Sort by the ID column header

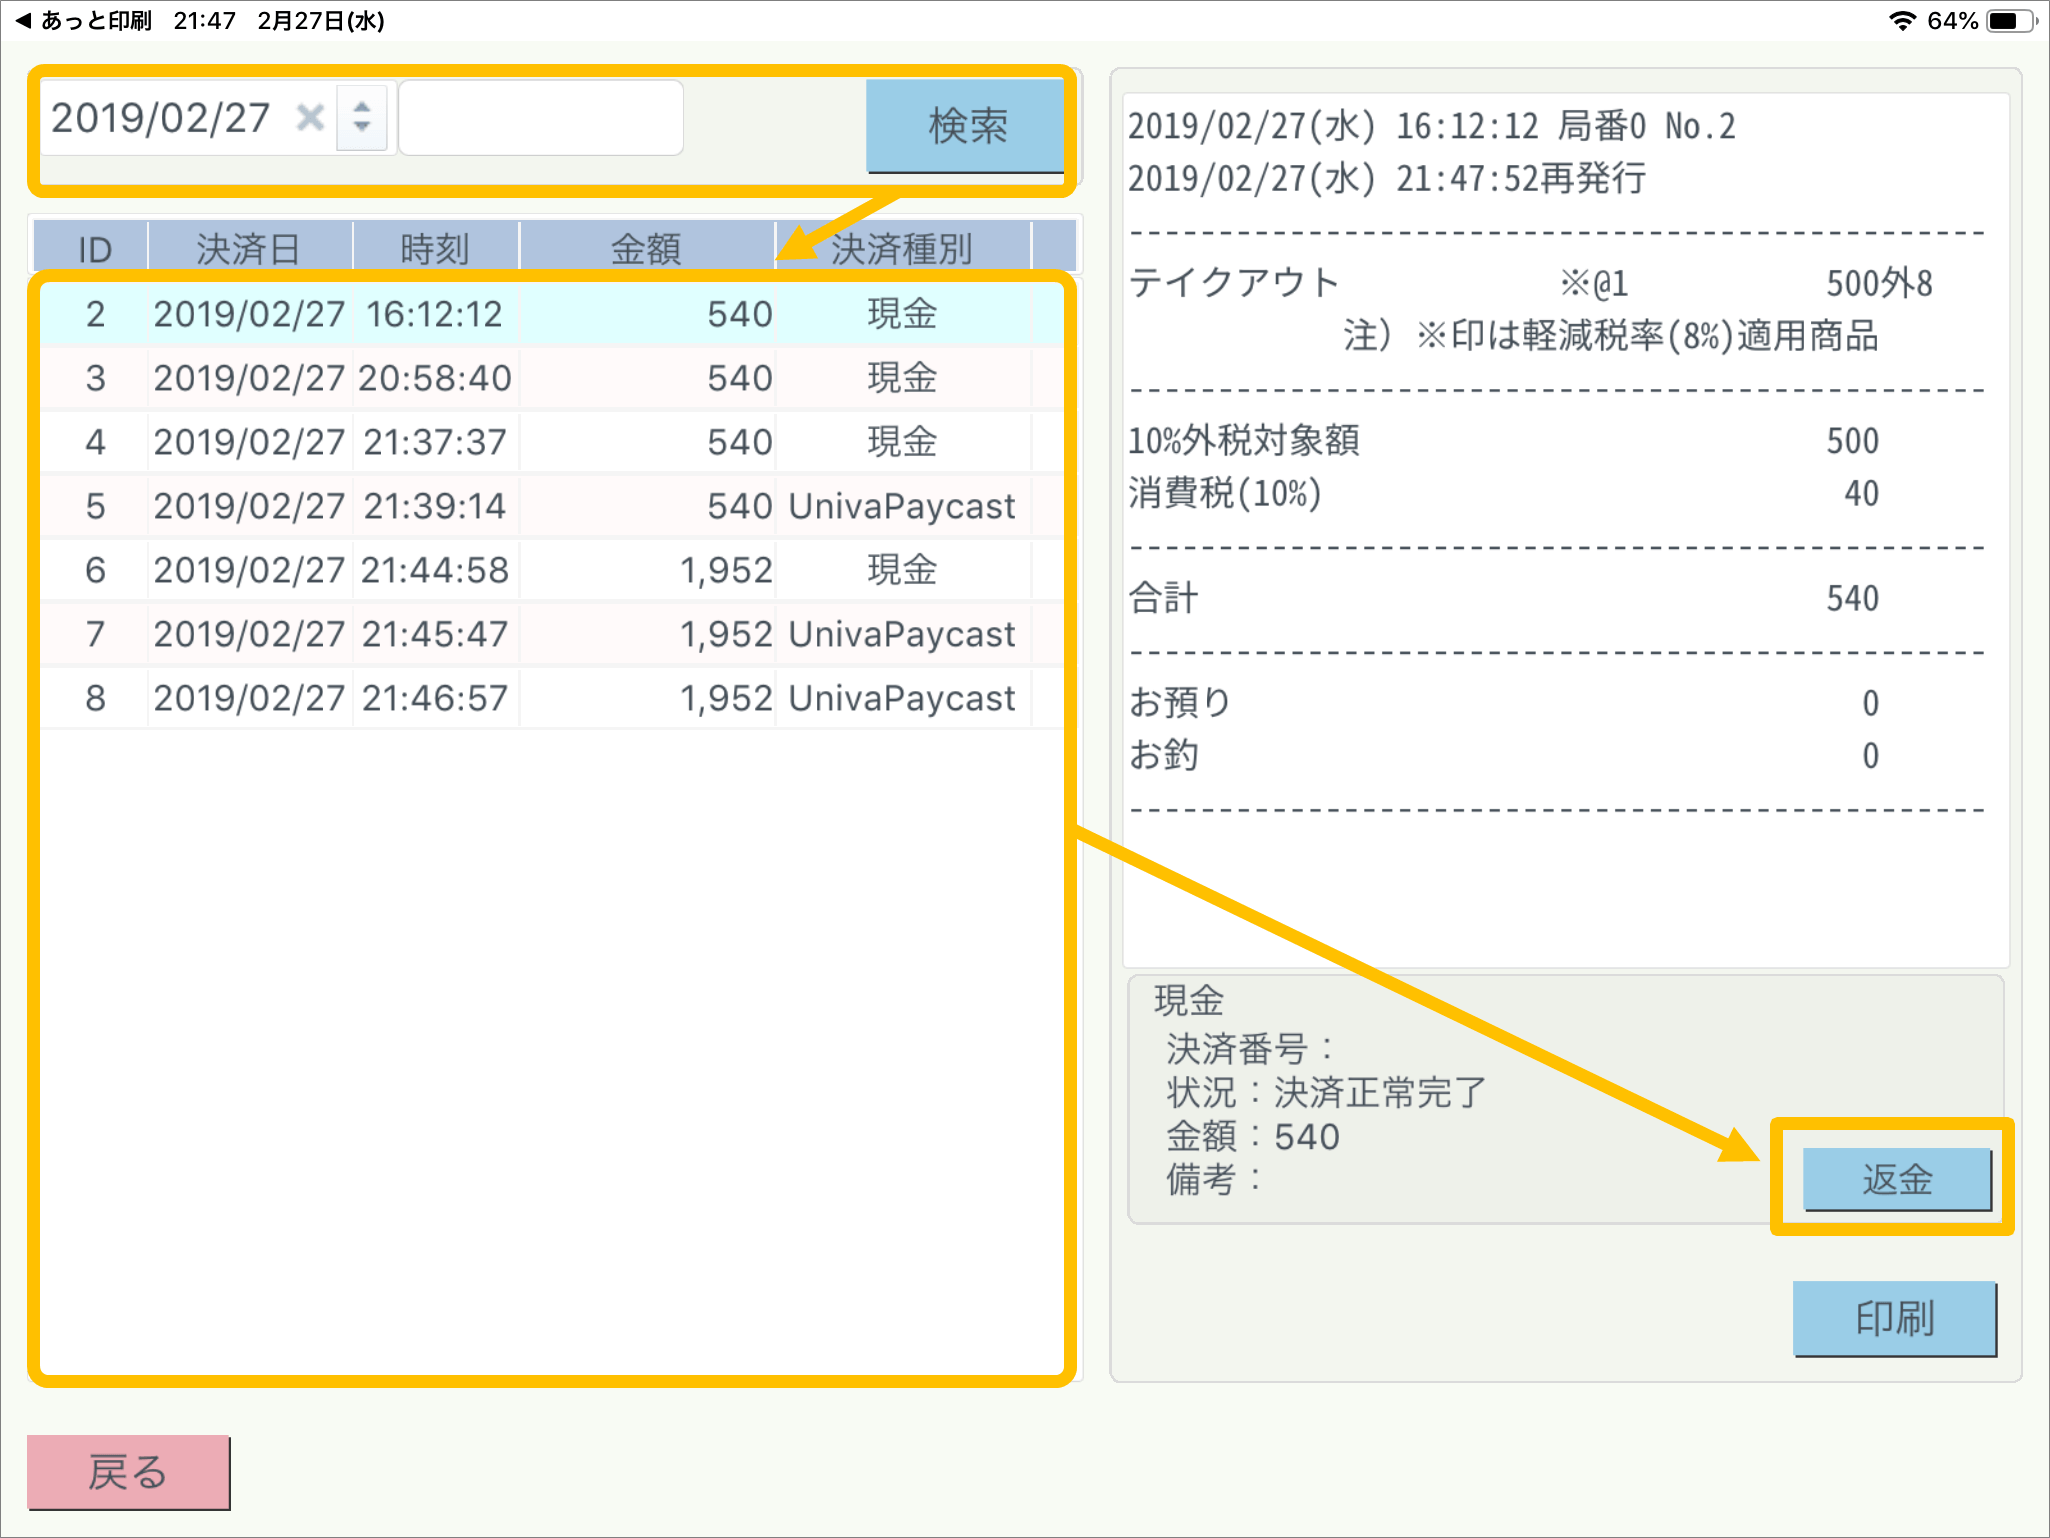(94, 248)
